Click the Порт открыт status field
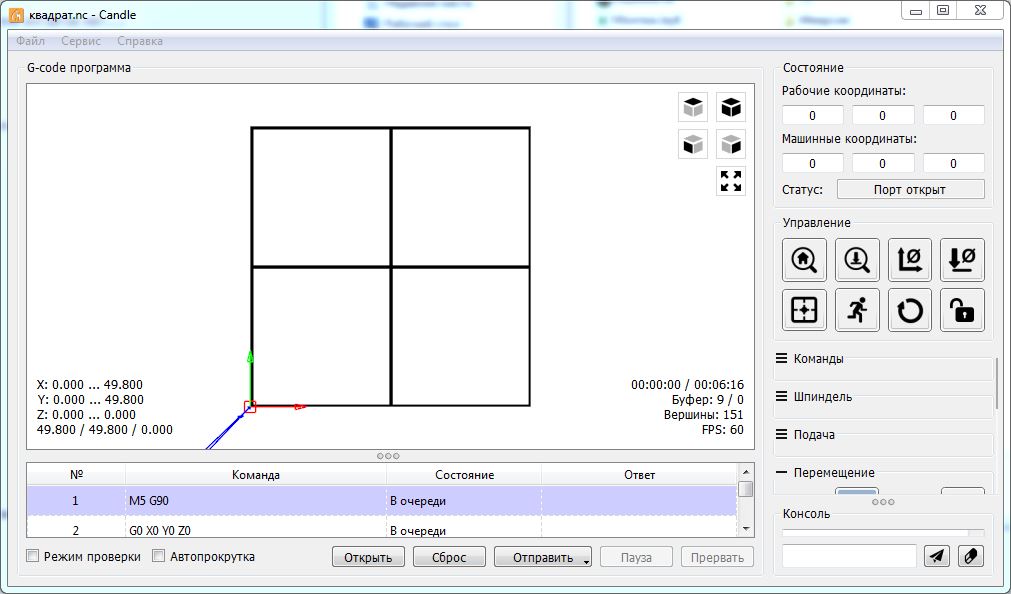Screen dimensions: 1011x594 coord(910,190)
